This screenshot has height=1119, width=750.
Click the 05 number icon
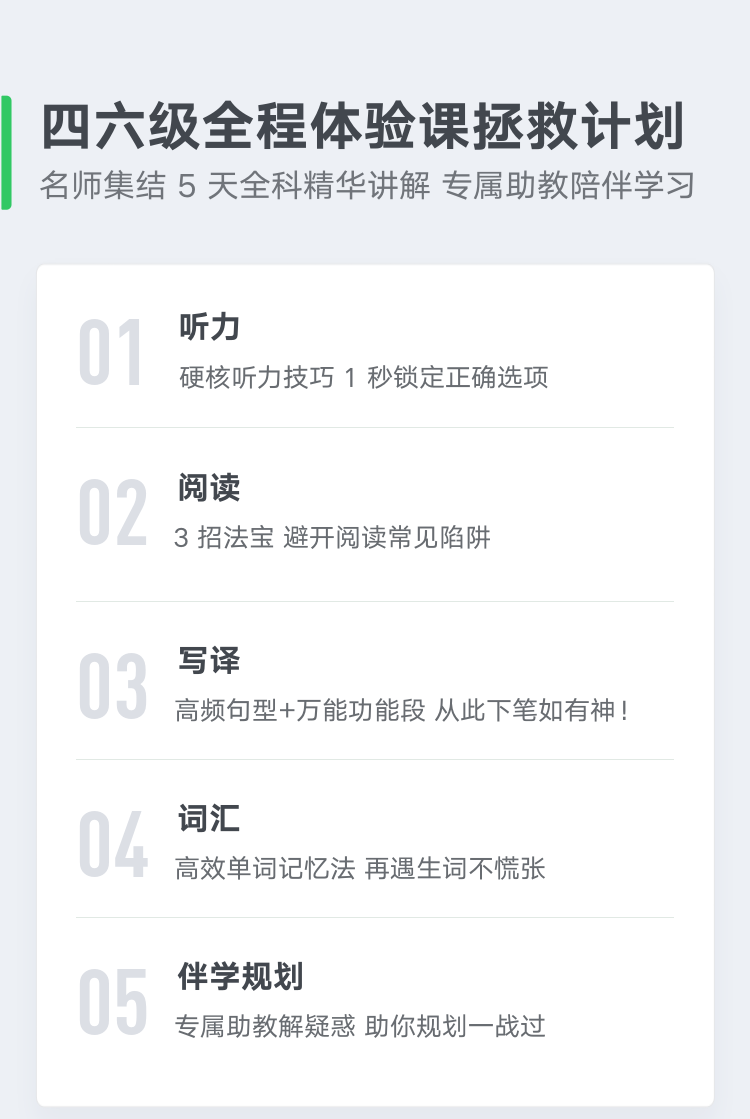click(113, 1002)
